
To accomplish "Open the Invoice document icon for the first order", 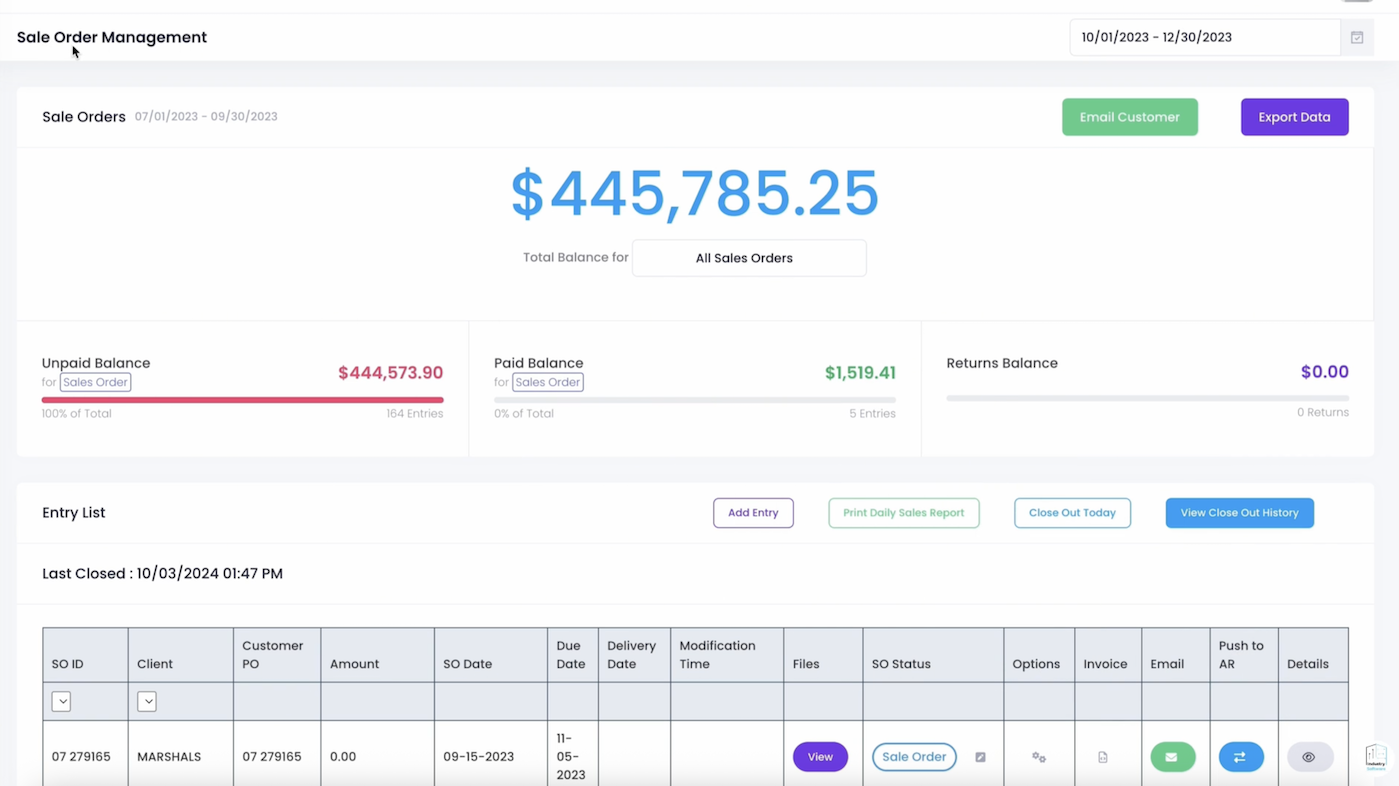I will (x=1103, y=757).
